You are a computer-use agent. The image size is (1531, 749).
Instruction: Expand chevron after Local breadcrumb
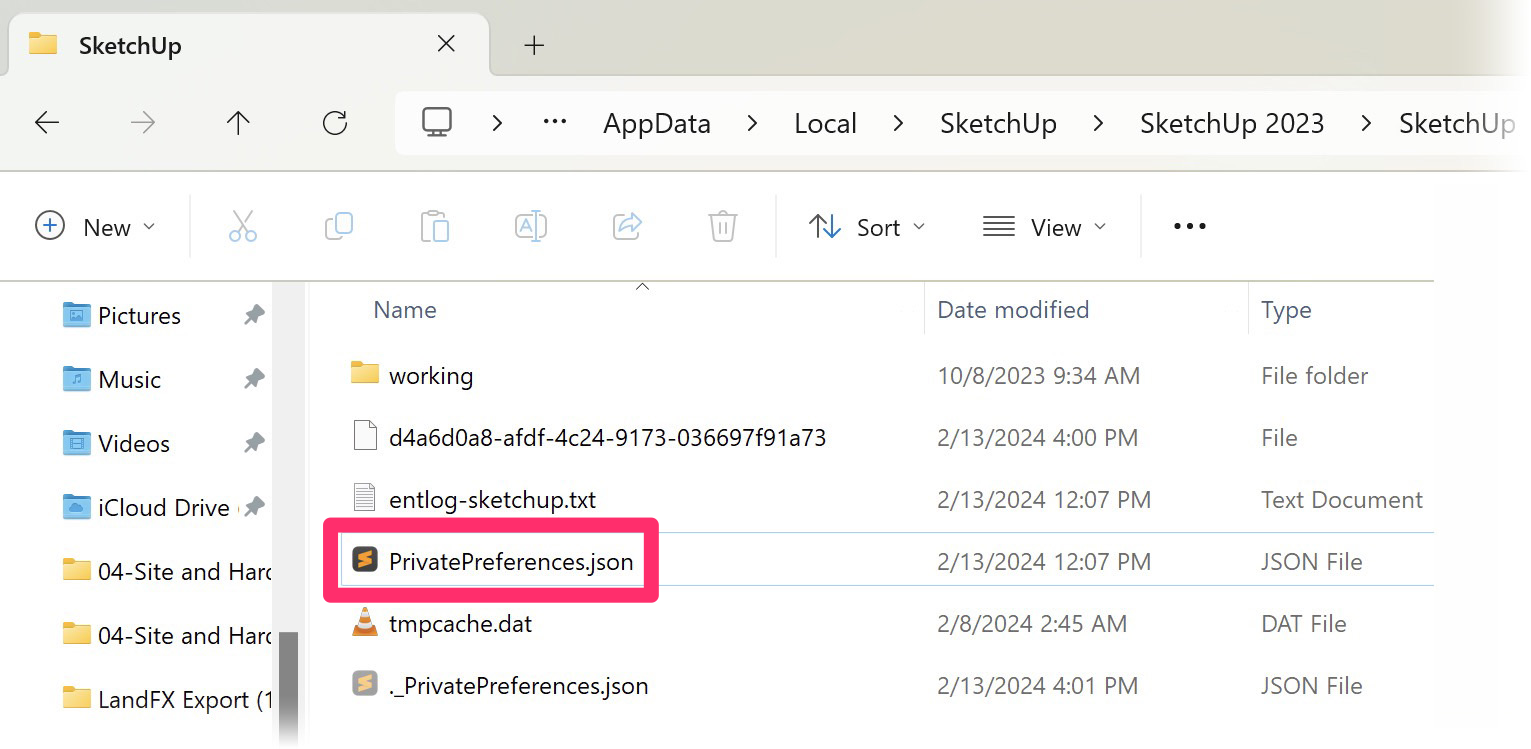pos(898,123)
